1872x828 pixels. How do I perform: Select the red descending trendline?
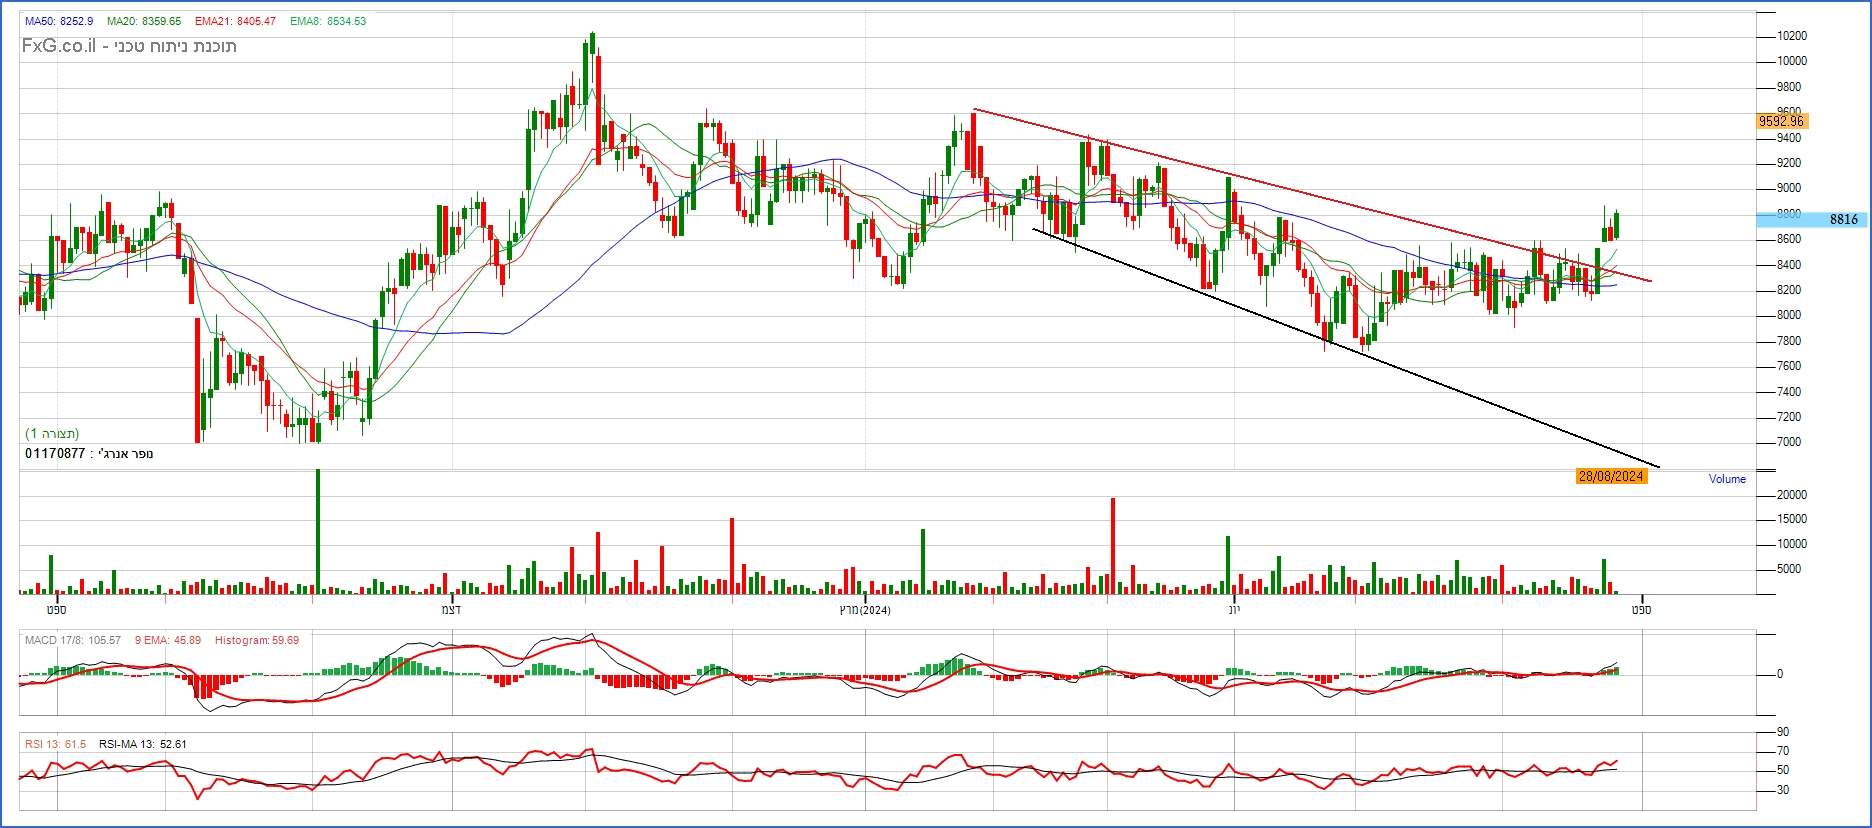tap(1312, 195)
